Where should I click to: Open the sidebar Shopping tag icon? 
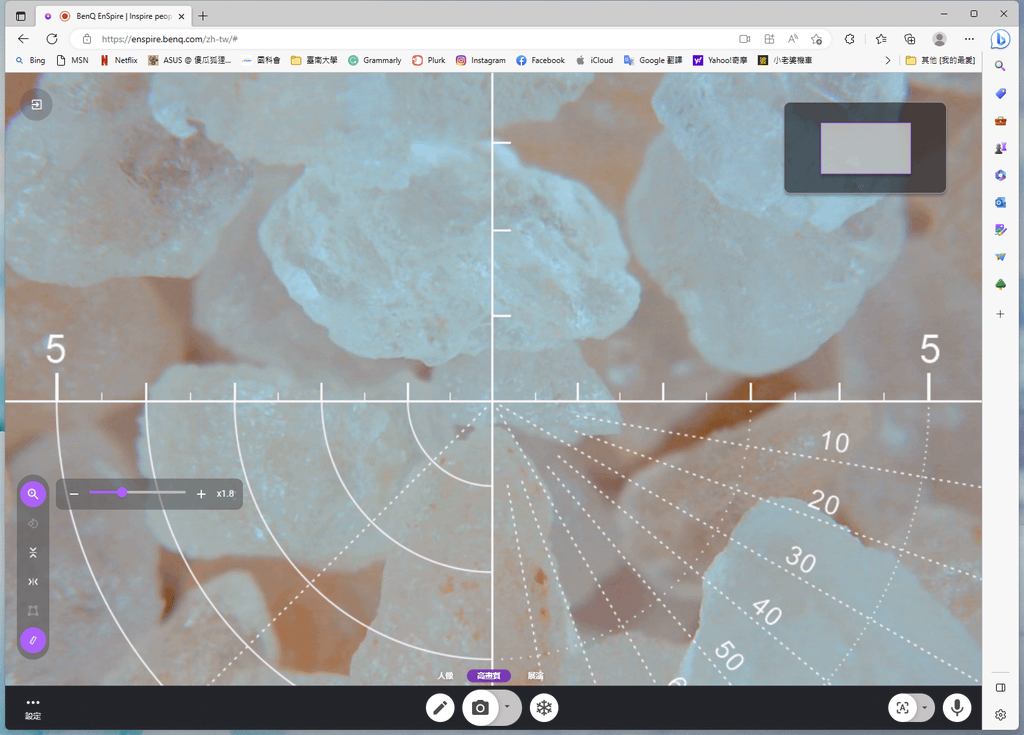(x=1000, y=93)
